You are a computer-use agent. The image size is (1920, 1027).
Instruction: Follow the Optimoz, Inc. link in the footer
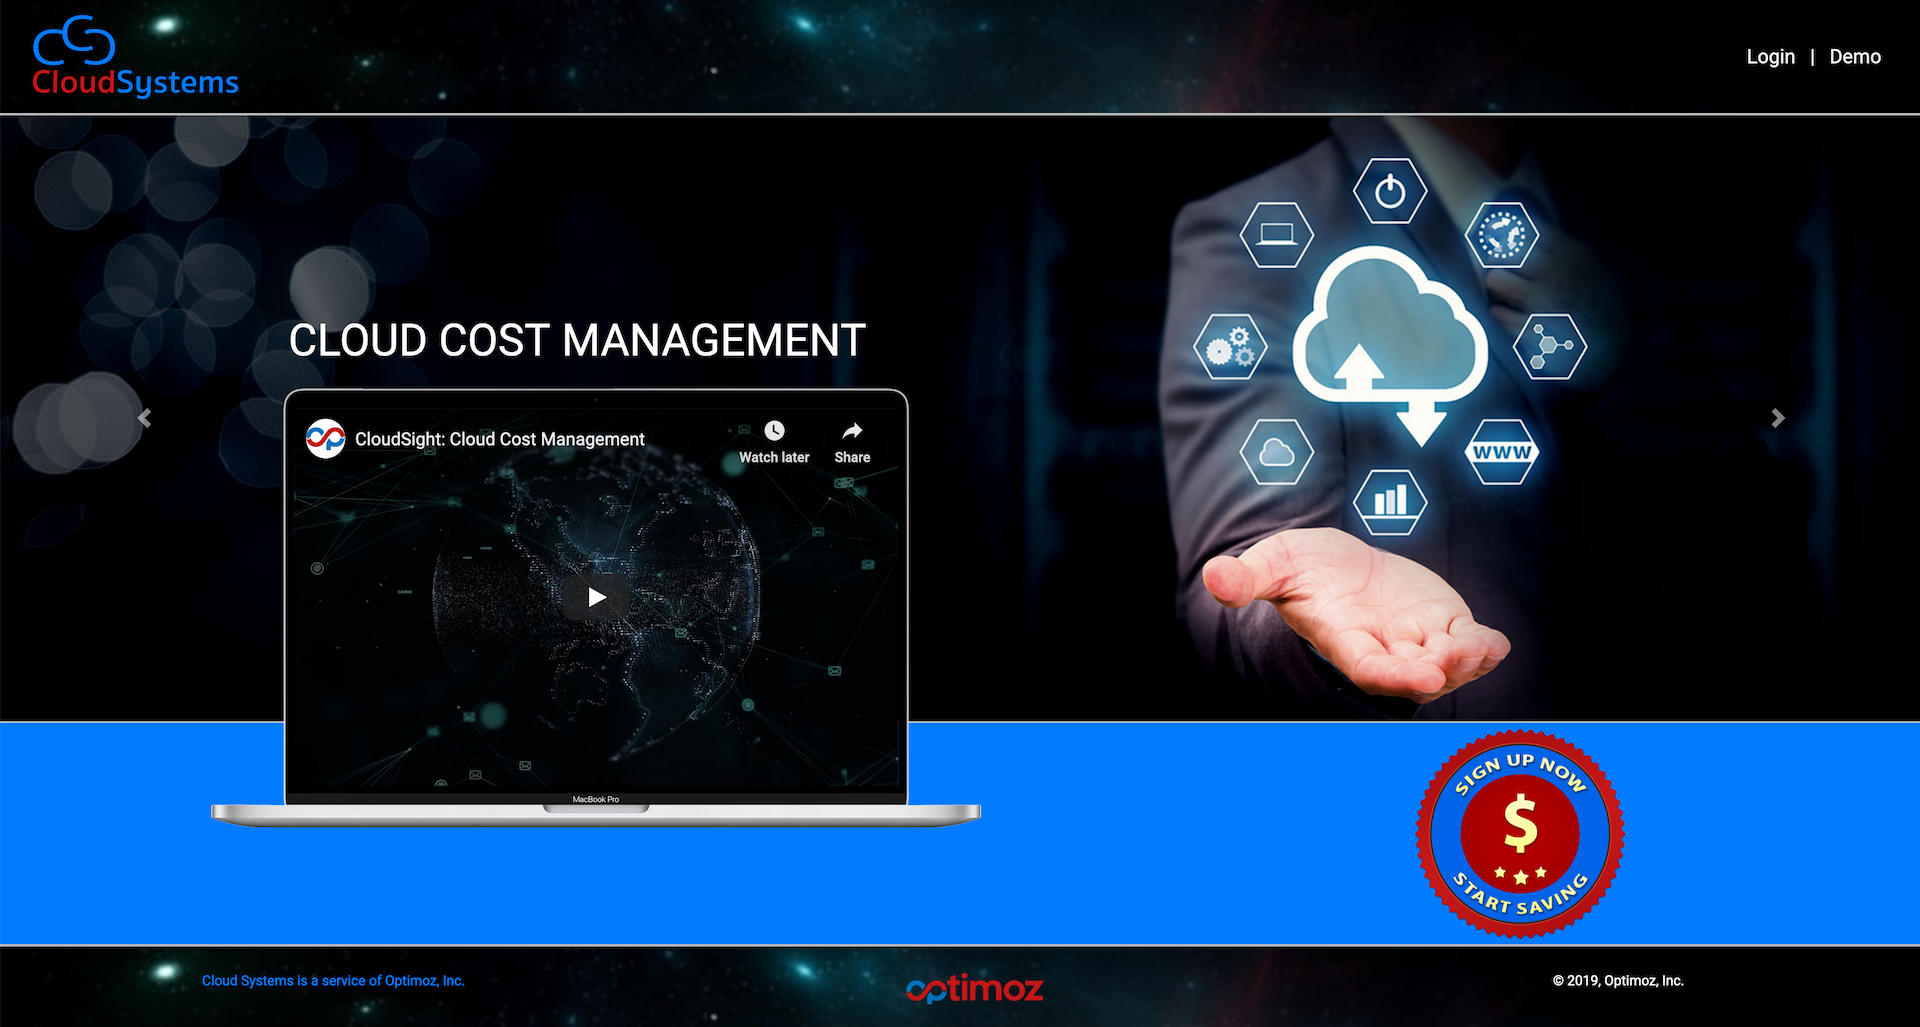coord(333,980)
